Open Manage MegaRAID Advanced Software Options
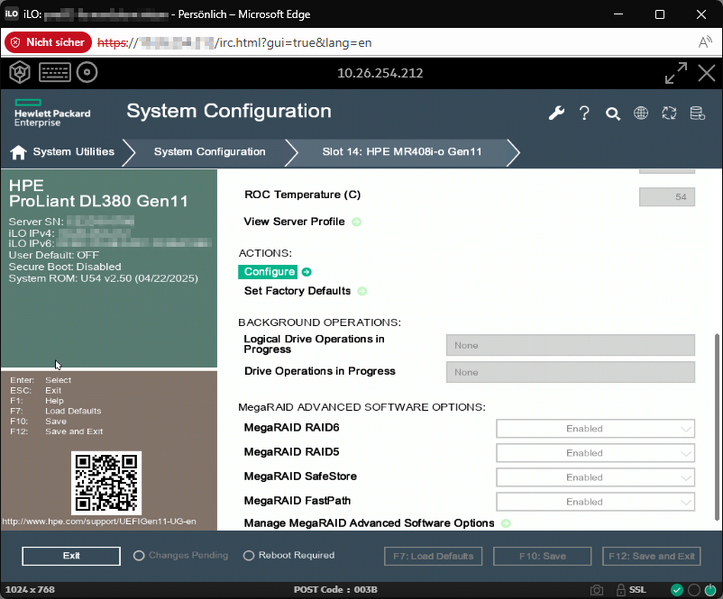The image size is (723, 599). tap(369, 523)
